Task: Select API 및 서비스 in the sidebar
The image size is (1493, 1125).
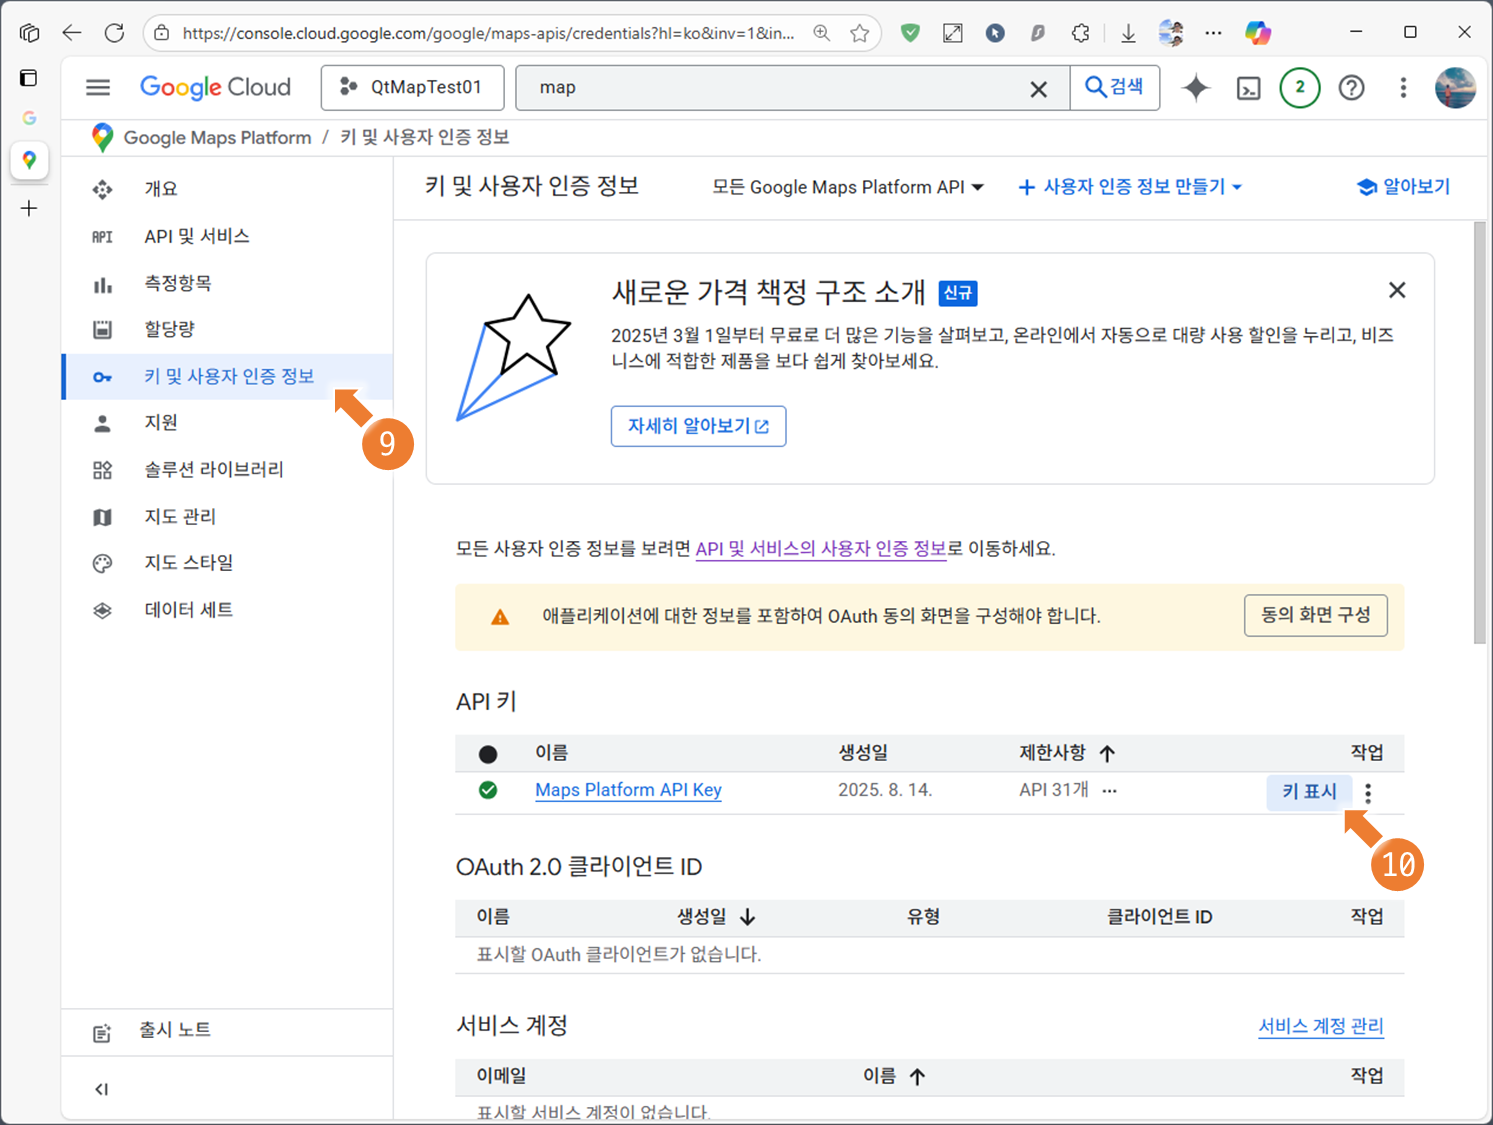Action: coord(228,236)
